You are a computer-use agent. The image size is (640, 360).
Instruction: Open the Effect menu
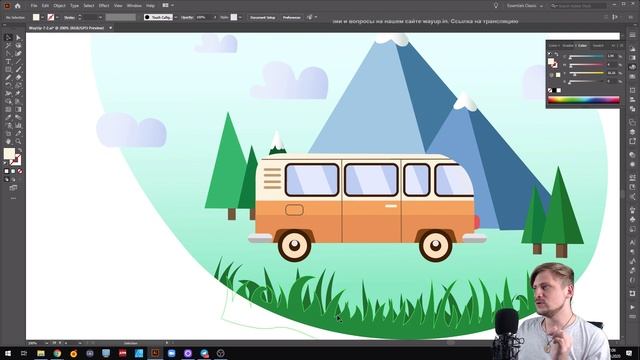click(104, 6)
